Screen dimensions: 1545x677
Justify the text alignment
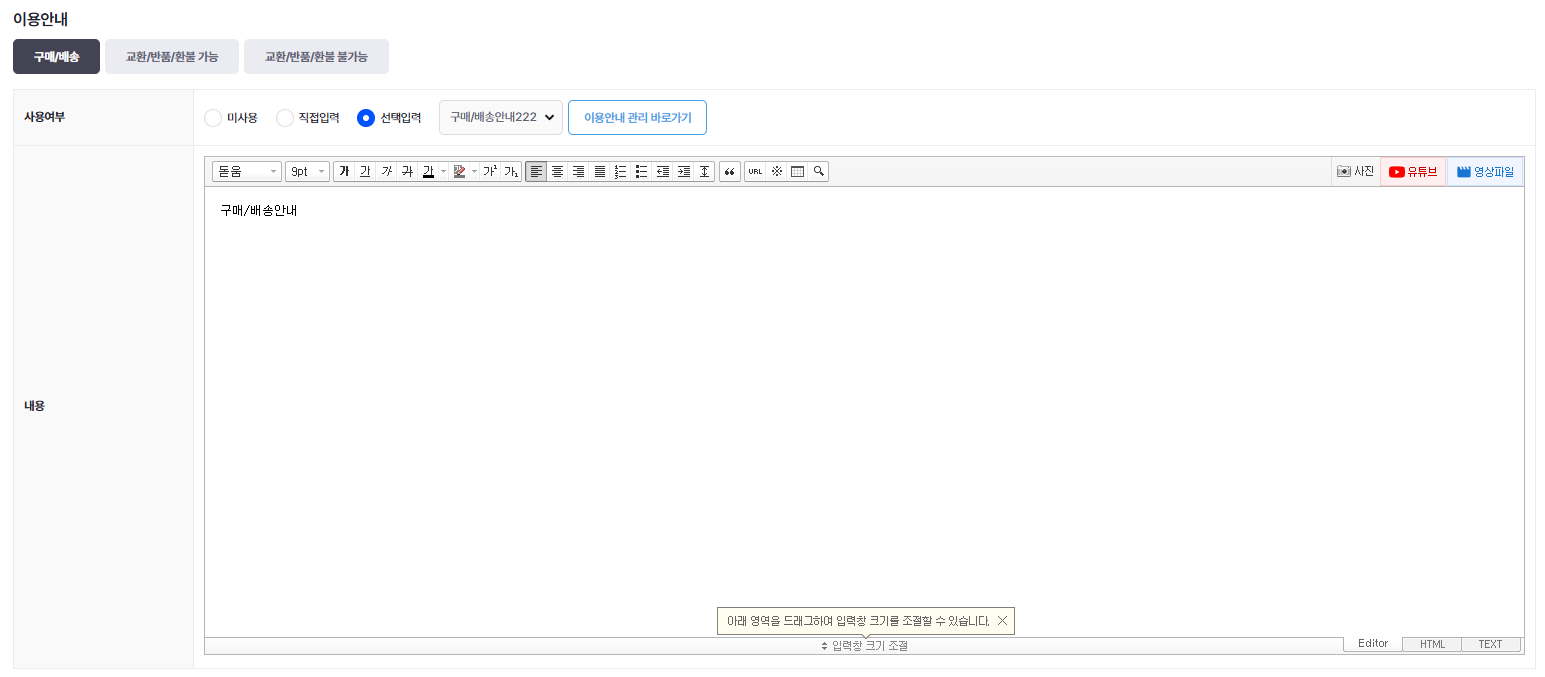(600, 171)
